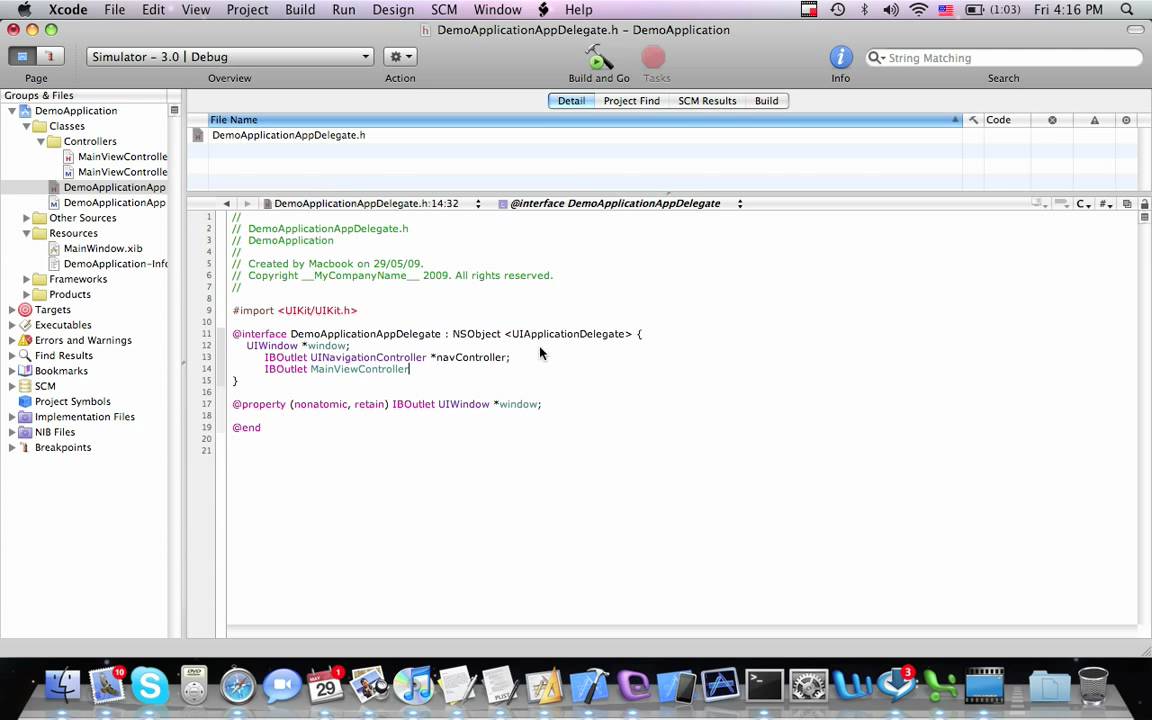This screenshot has width=1152, height=720.
Task: Click the Code column header
Action: tap(1007, 120)
